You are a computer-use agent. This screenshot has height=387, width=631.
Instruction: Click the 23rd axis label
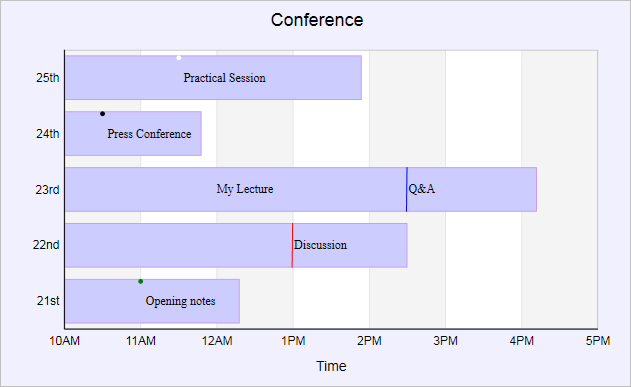point(47,189)
